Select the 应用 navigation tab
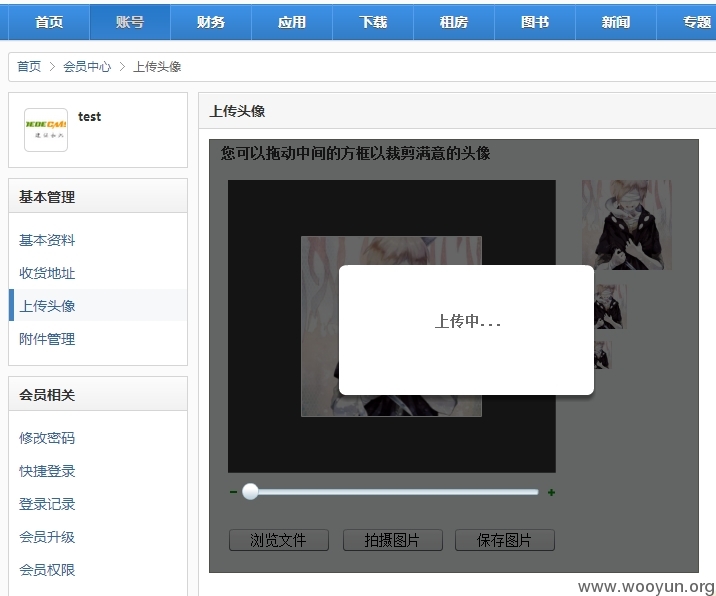Image resolution: width=716 pixels, height=596 pixels. tap(292, 22)
